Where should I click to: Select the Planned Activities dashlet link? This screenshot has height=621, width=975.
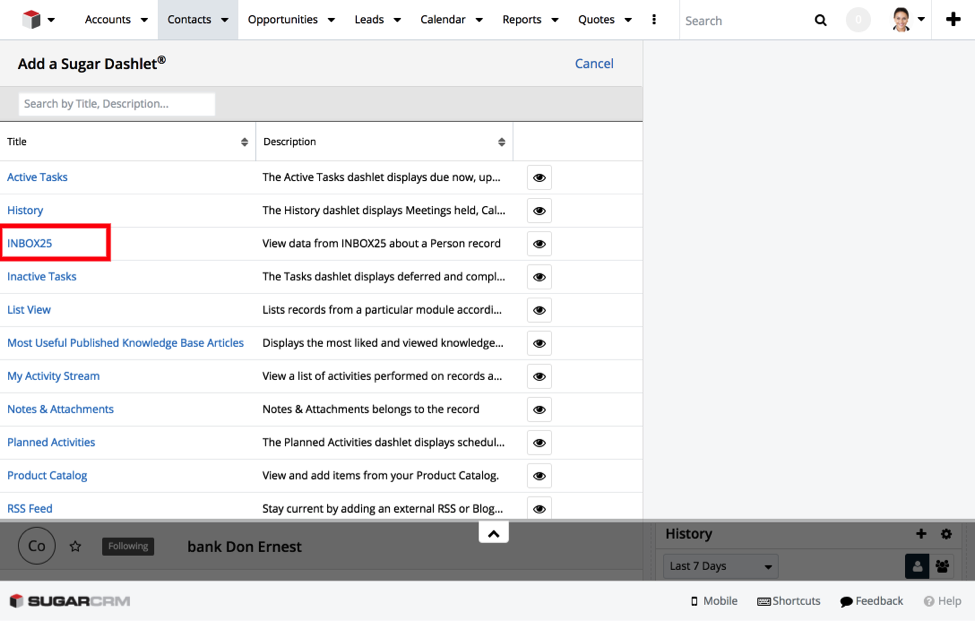pyautogui.click(x=51, y=442)
